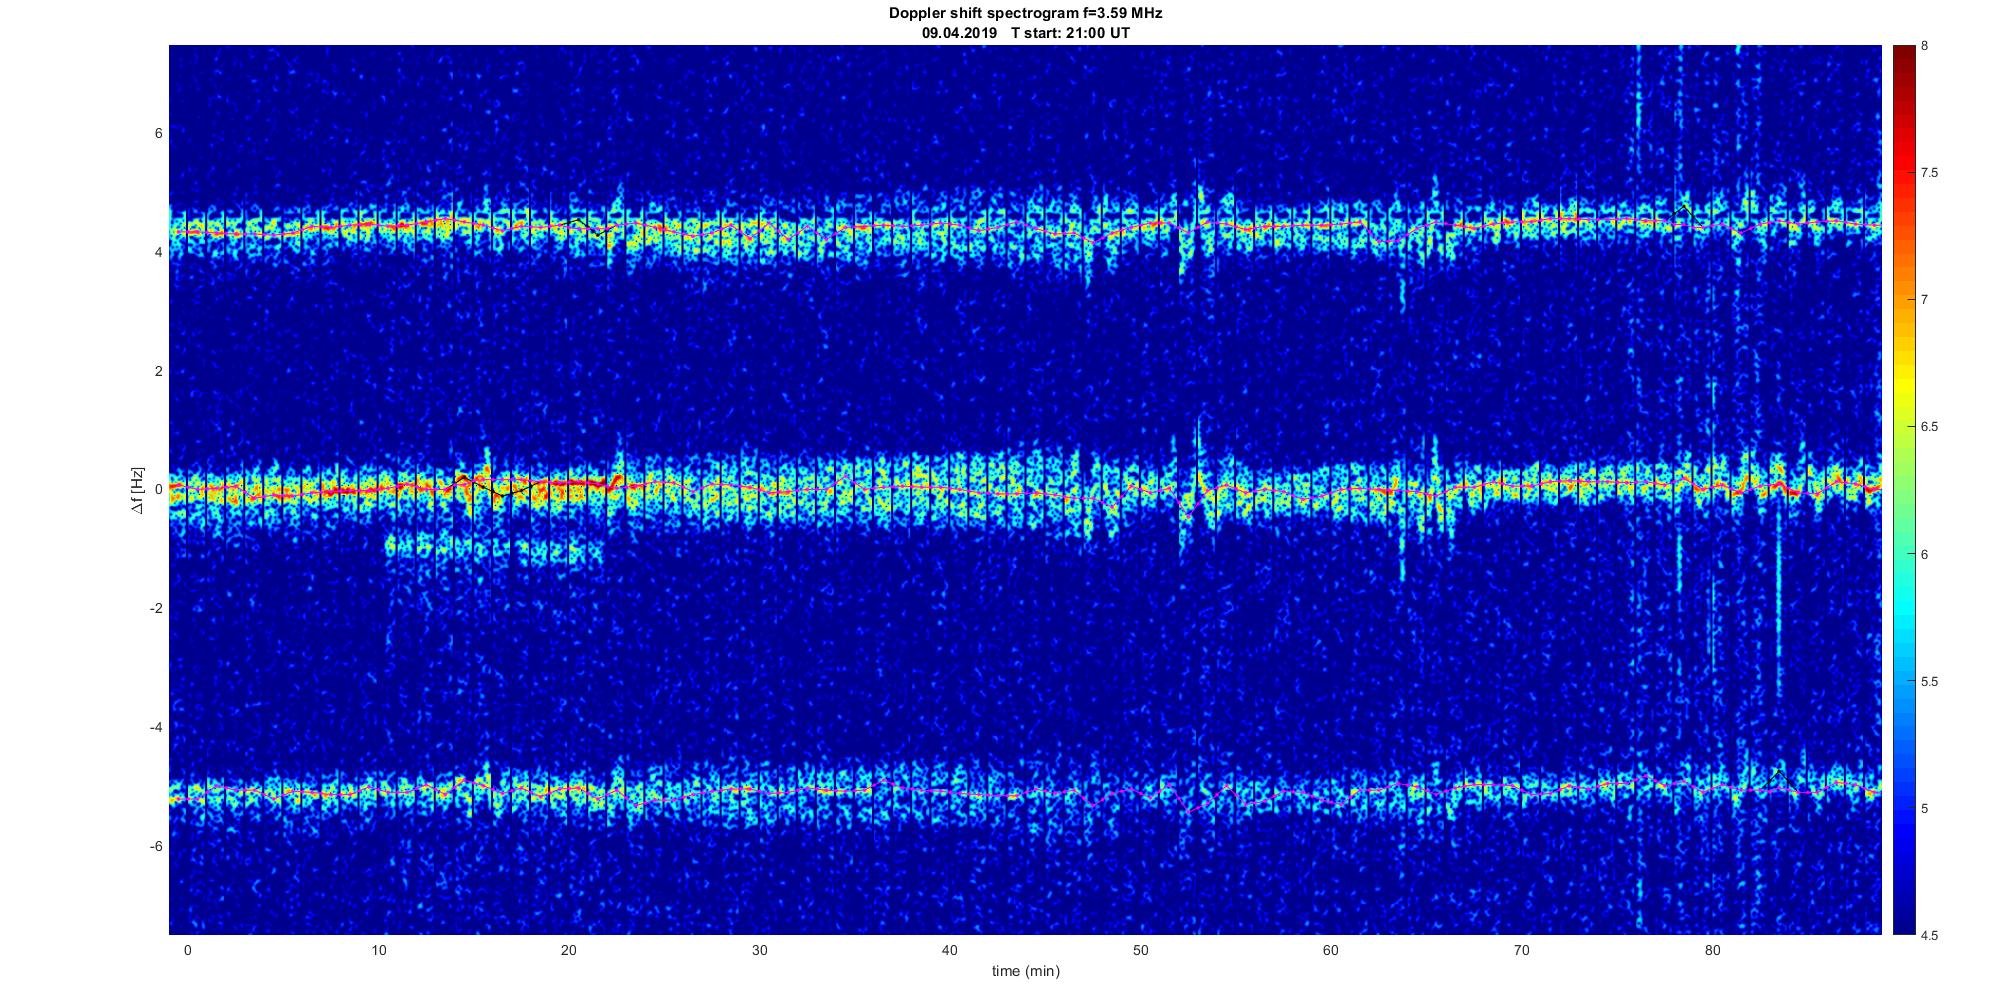Click x-axis tick label '50'
Screen dimensions: 2000x1003
[x=1140, y=950]
